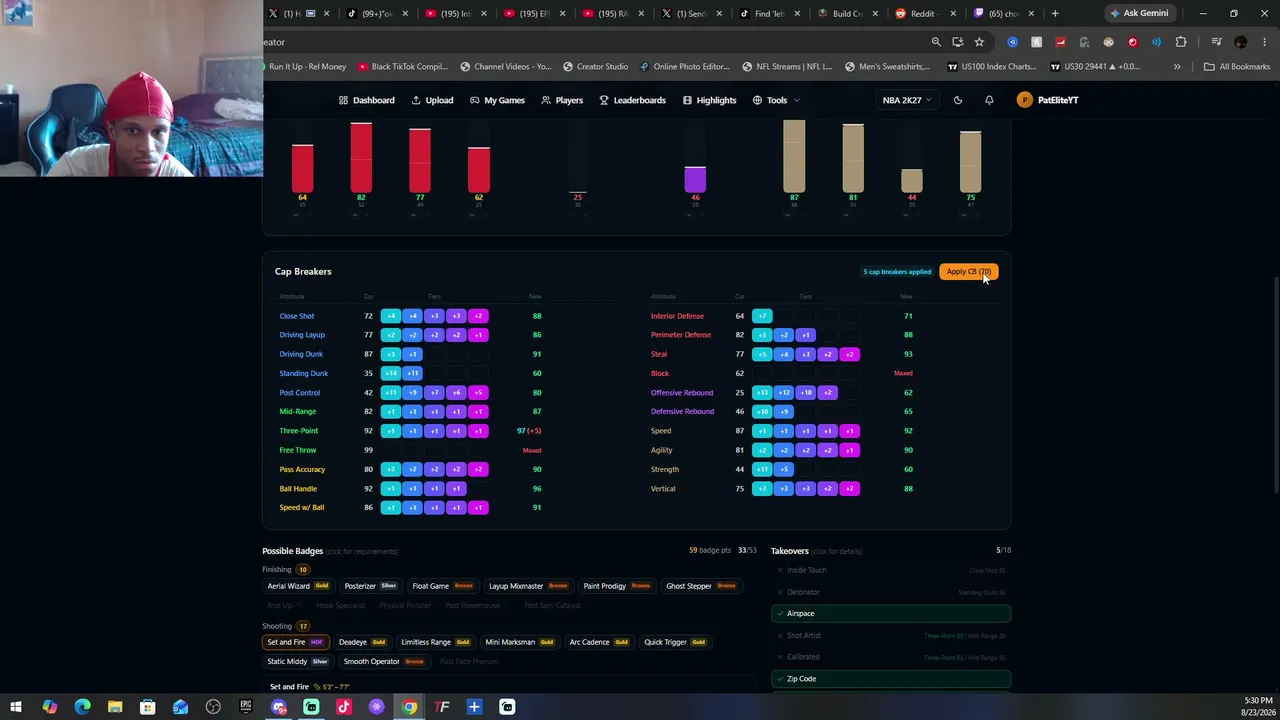Viewport: 1280px width, 720px height.
Task: Open Epic Games Launcher from the taskbar
Action: coord(246,707)
